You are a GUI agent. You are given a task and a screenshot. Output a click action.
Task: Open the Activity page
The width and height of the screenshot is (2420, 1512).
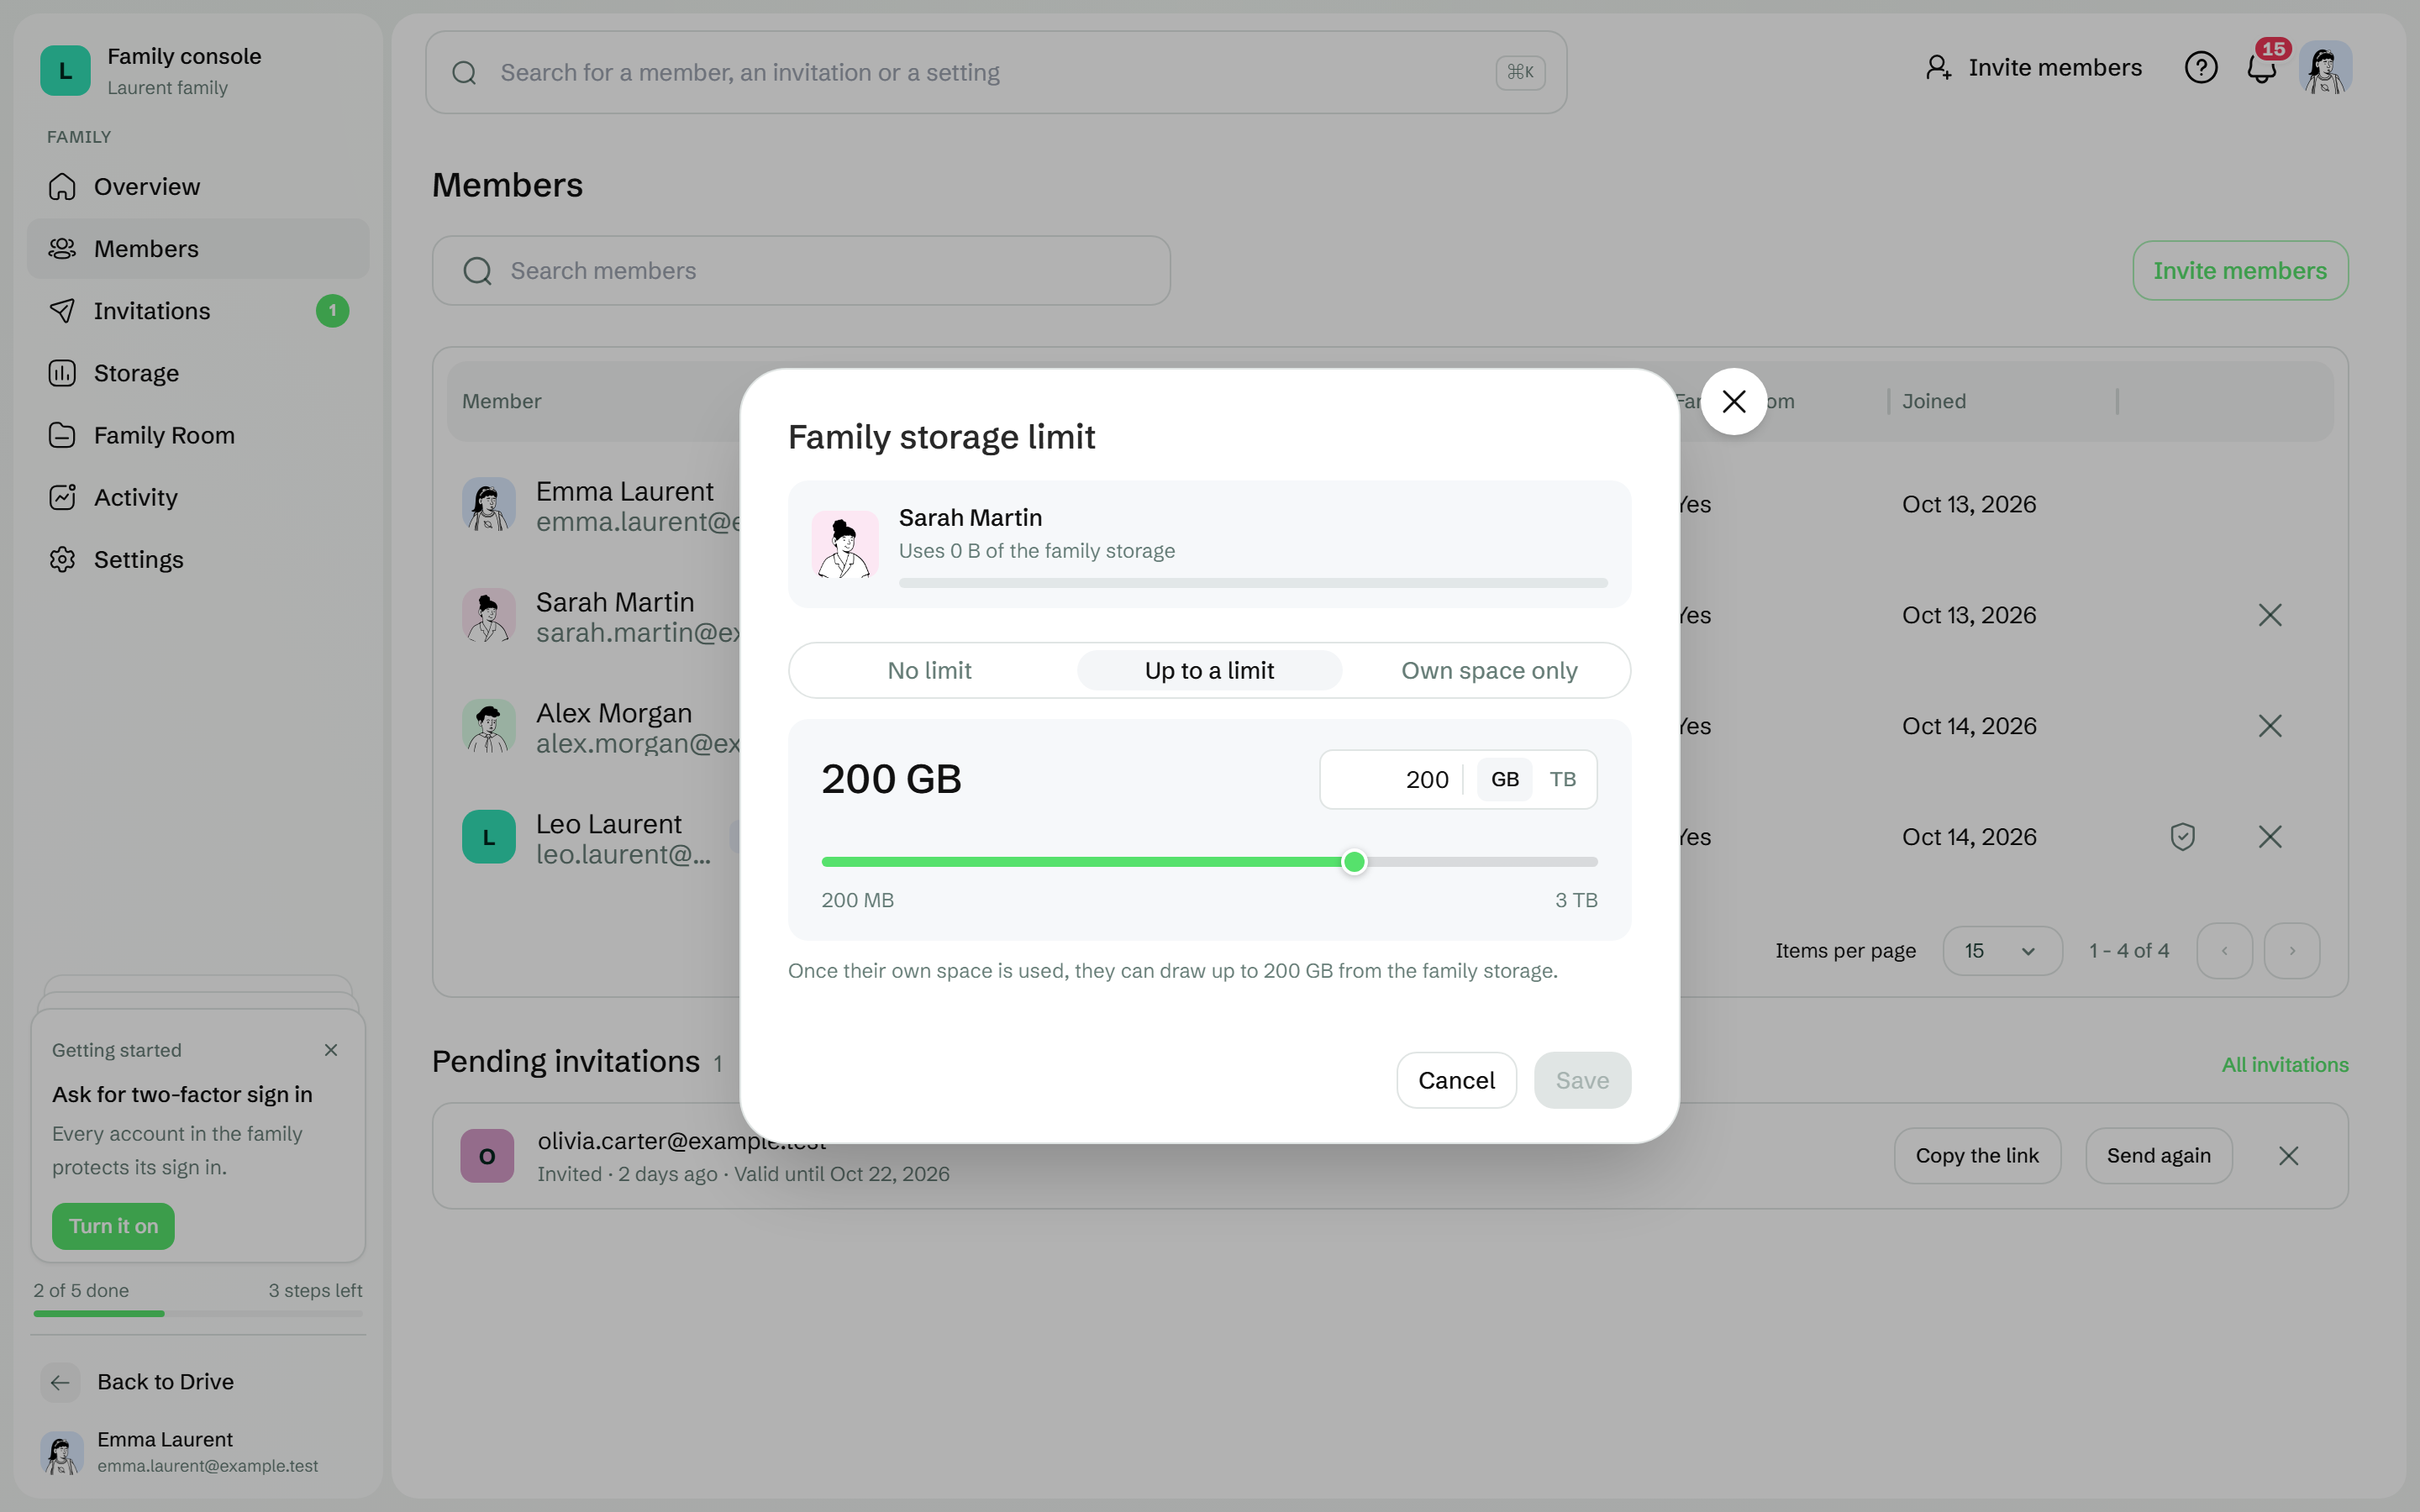[198, 497]
